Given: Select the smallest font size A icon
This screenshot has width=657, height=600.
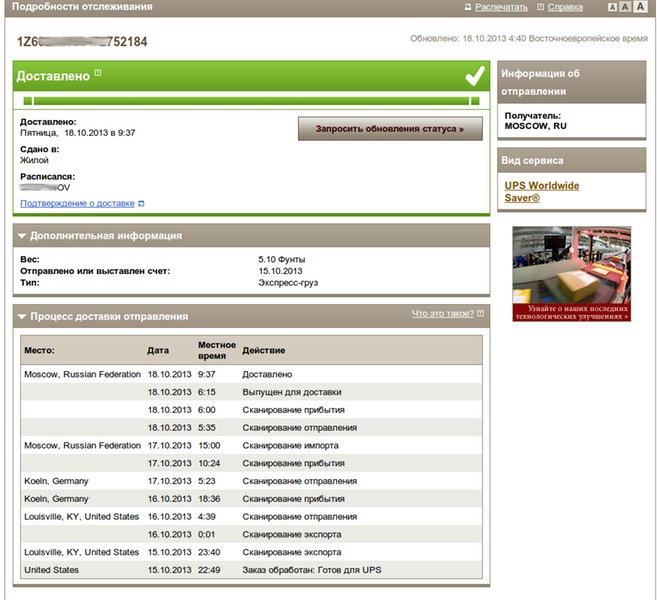Looking at the screenshot, I should (612, 7).
